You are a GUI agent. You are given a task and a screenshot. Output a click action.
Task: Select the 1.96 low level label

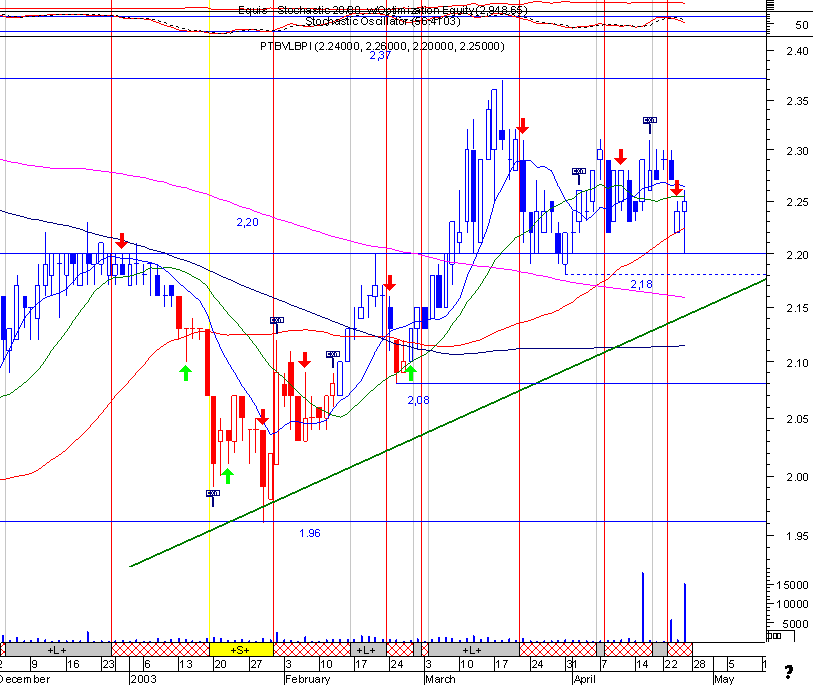[310, 533]
